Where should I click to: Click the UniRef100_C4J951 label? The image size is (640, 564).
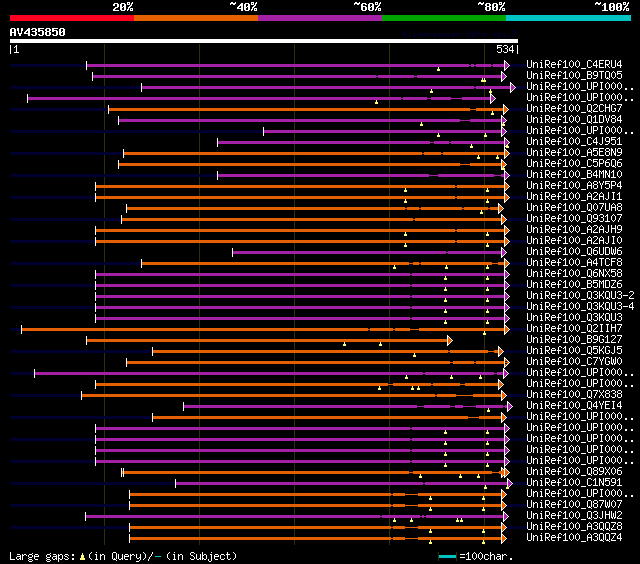tap(574, 142)
